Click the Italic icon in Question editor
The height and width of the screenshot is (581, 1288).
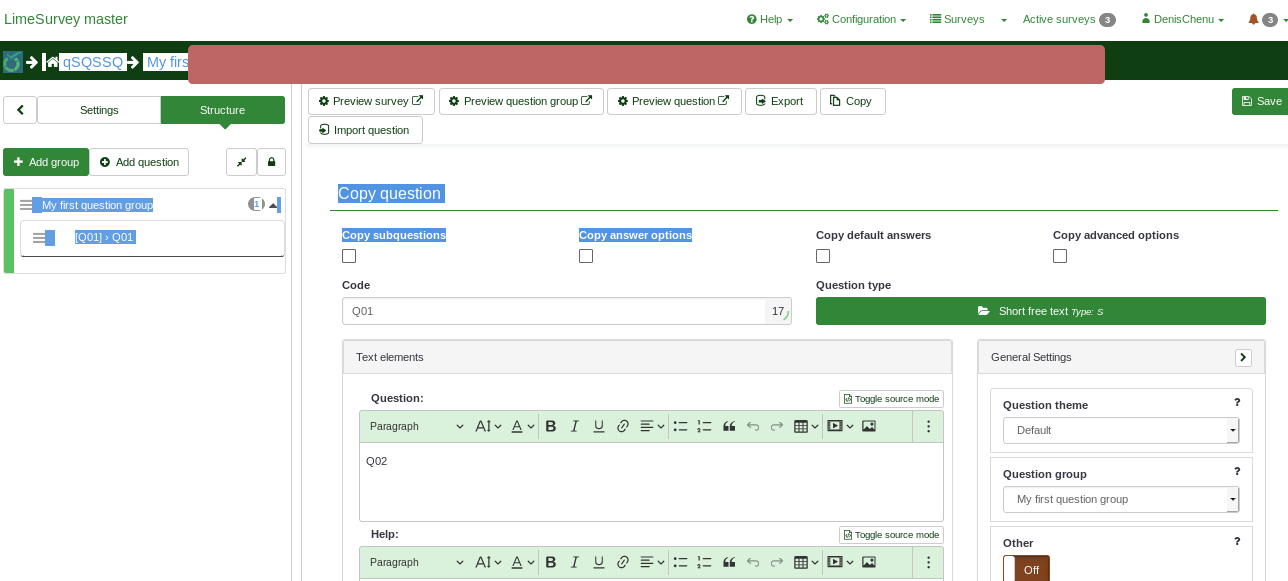point(575,426)
